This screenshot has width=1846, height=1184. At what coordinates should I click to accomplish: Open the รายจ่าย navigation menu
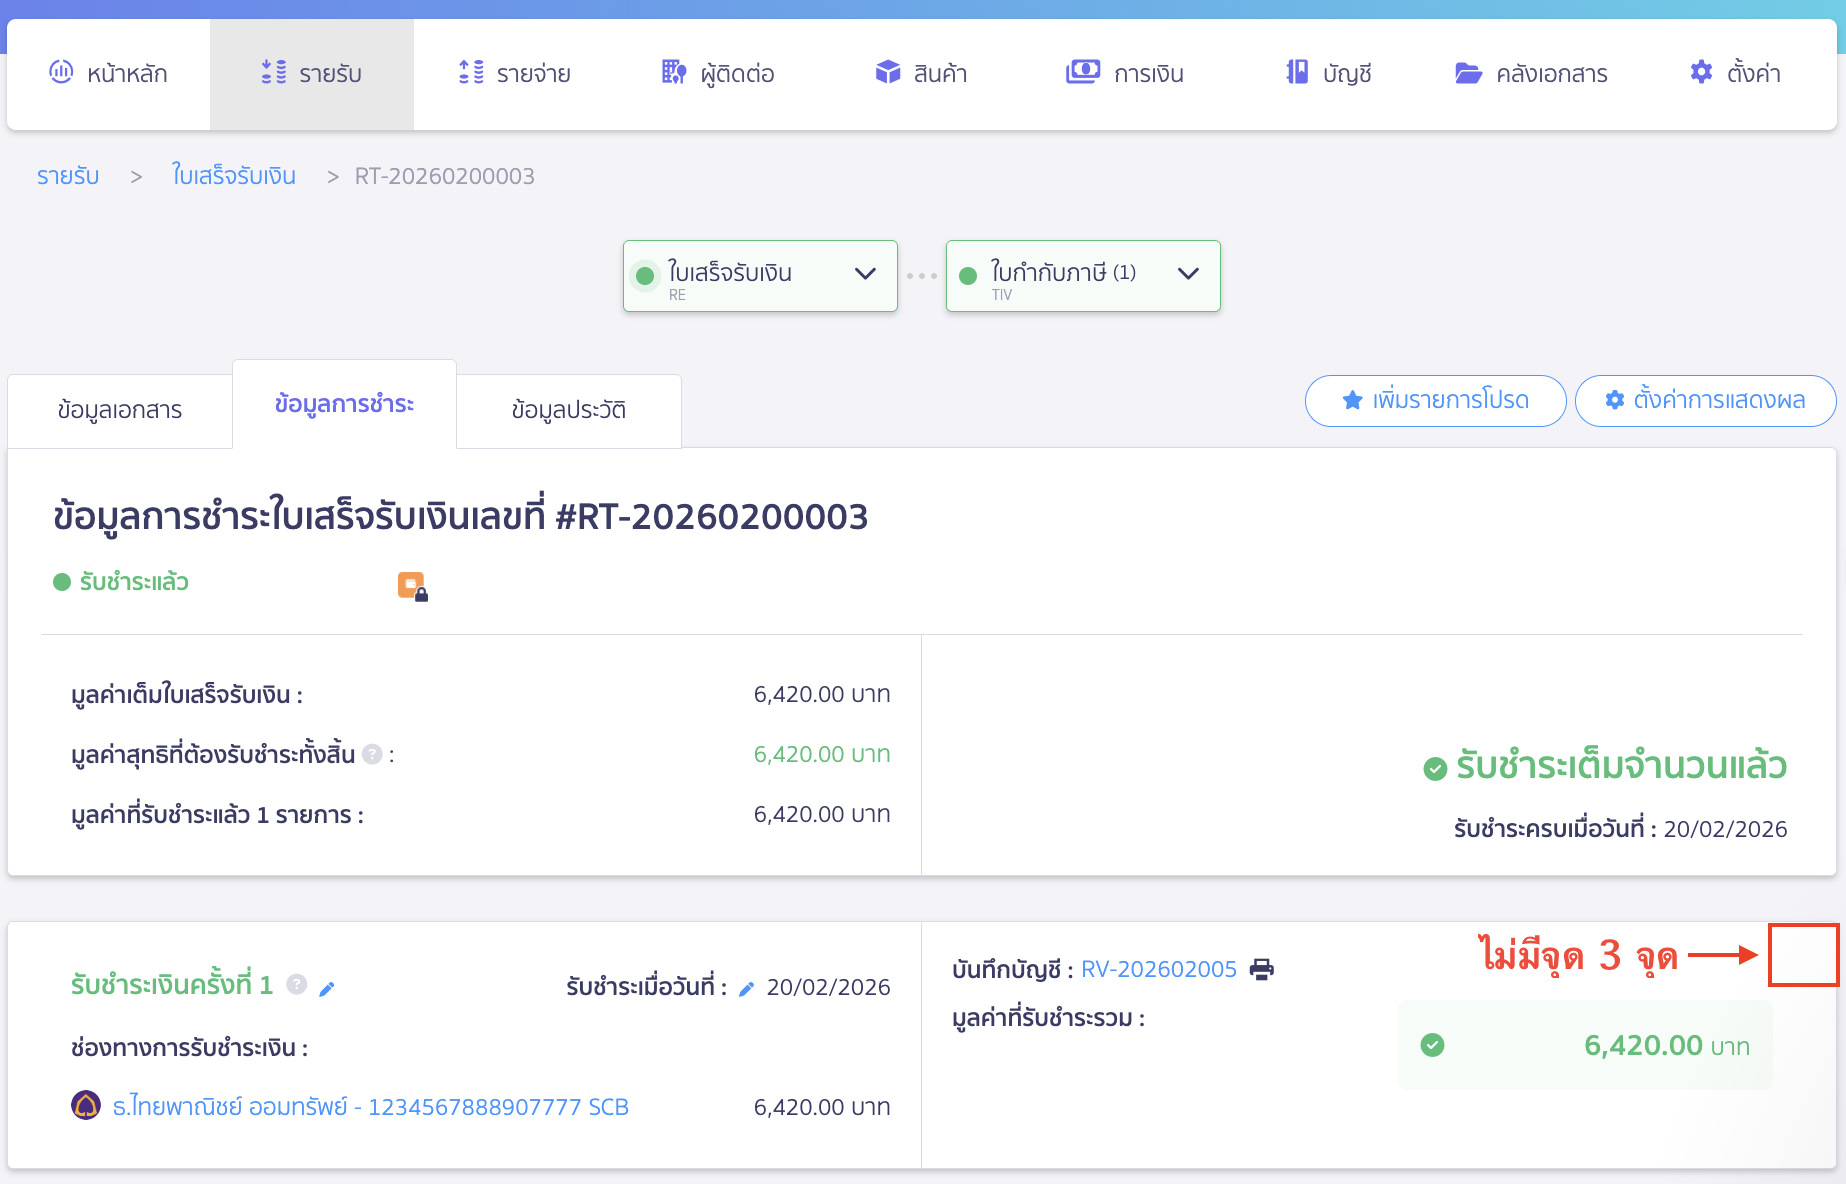[x=515, y=73]
